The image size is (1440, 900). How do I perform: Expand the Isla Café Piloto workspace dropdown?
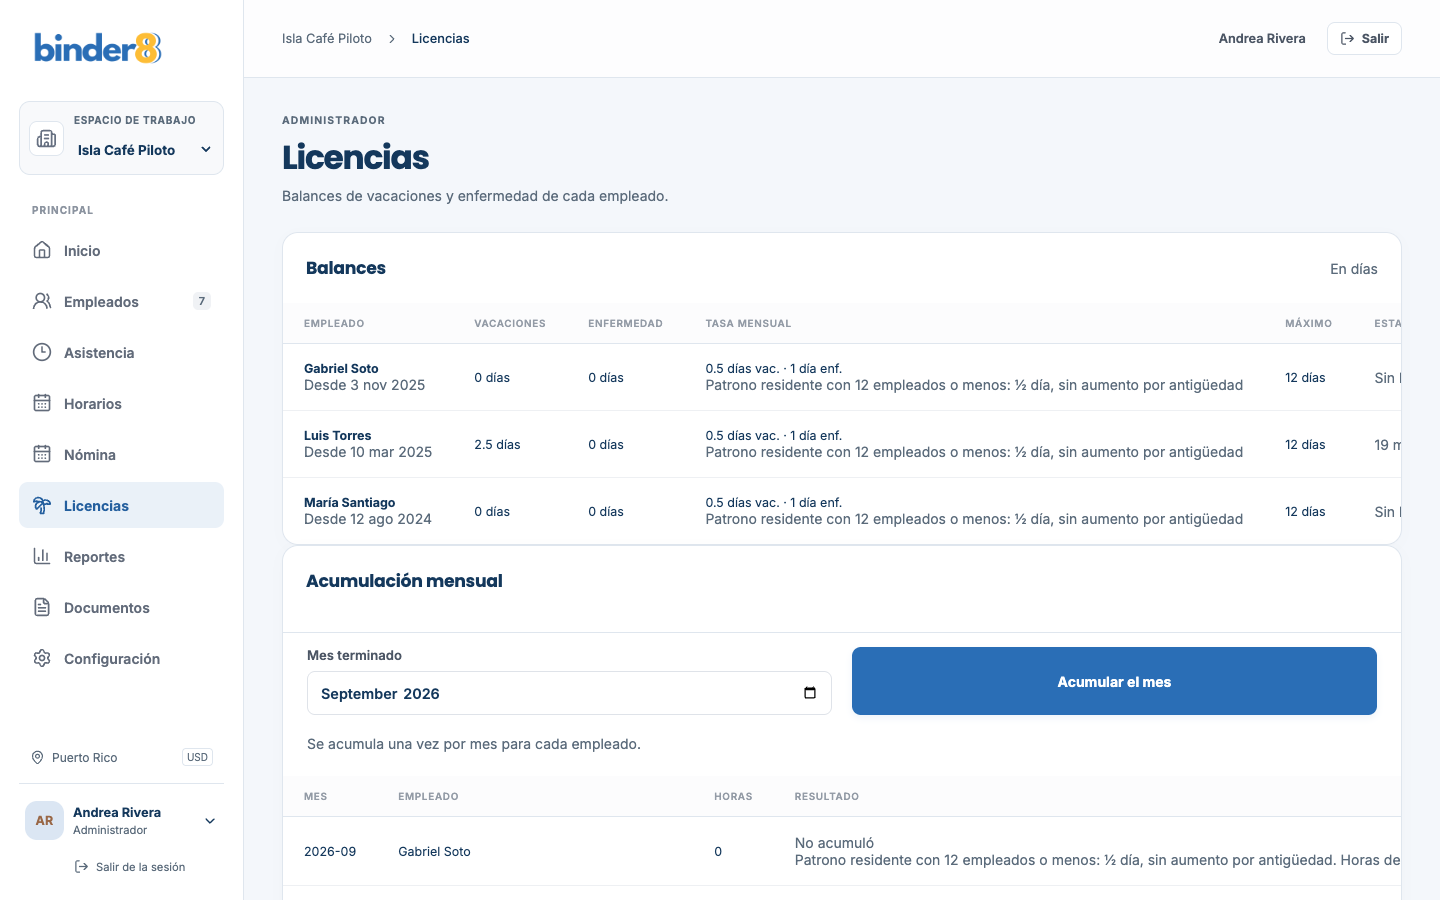(206, 150)
